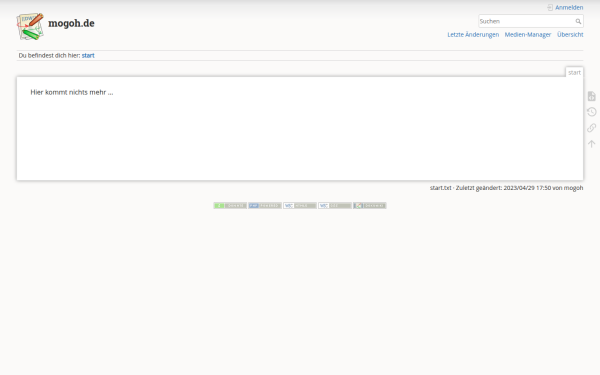Jump back to top arrow icon
The width and height of the screenshot is (600, 375).
point(592,144)
